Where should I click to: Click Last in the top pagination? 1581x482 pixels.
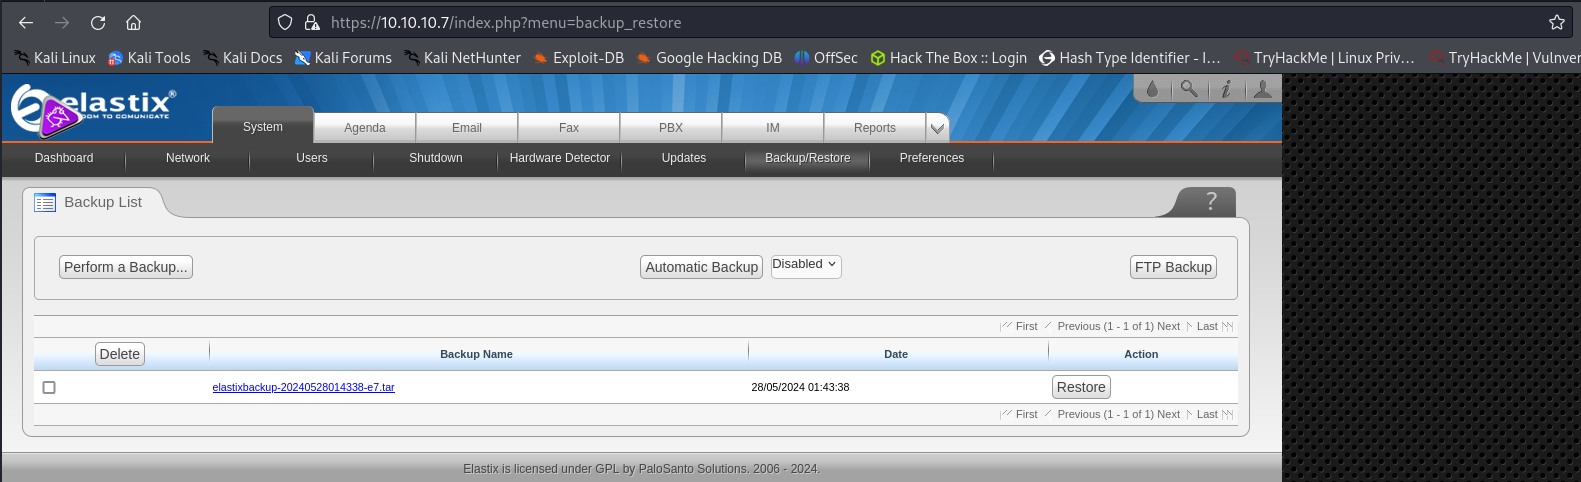tap(1207, 326)
